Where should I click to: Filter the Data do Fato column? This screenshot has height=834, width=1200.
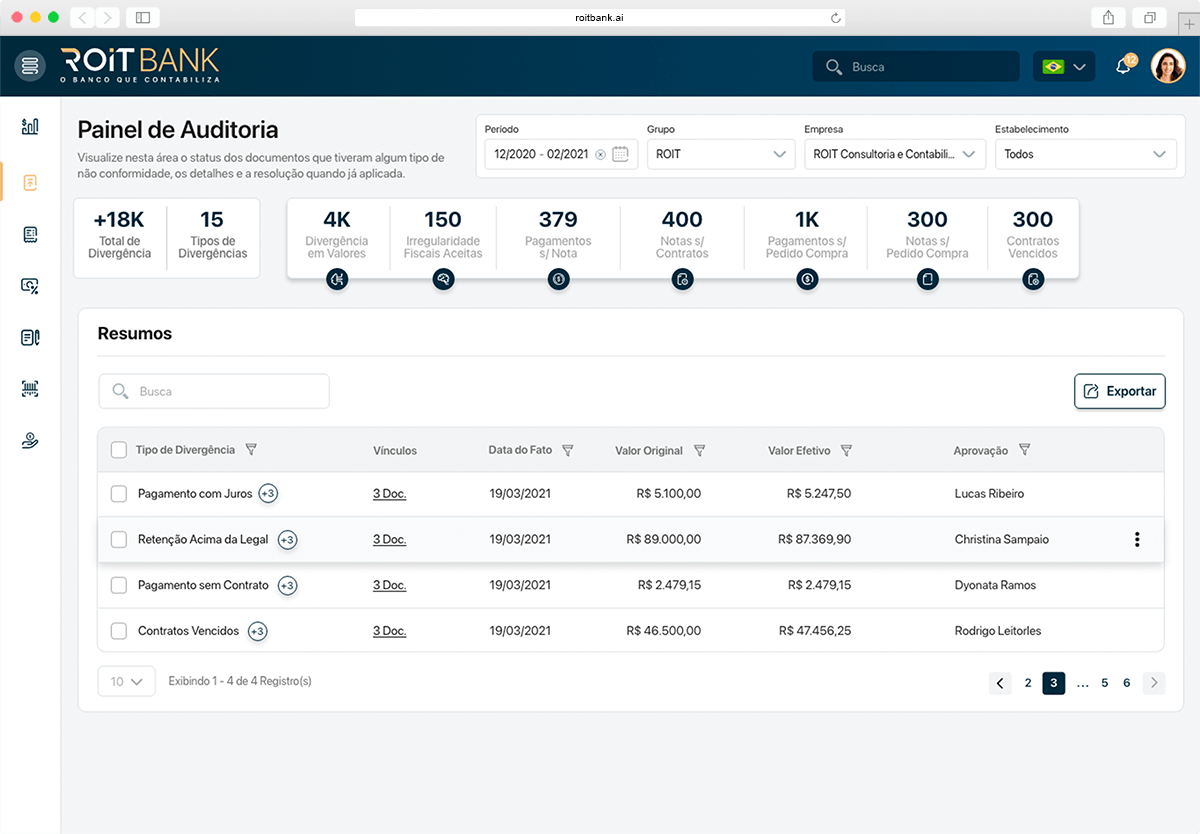(568, 451)
